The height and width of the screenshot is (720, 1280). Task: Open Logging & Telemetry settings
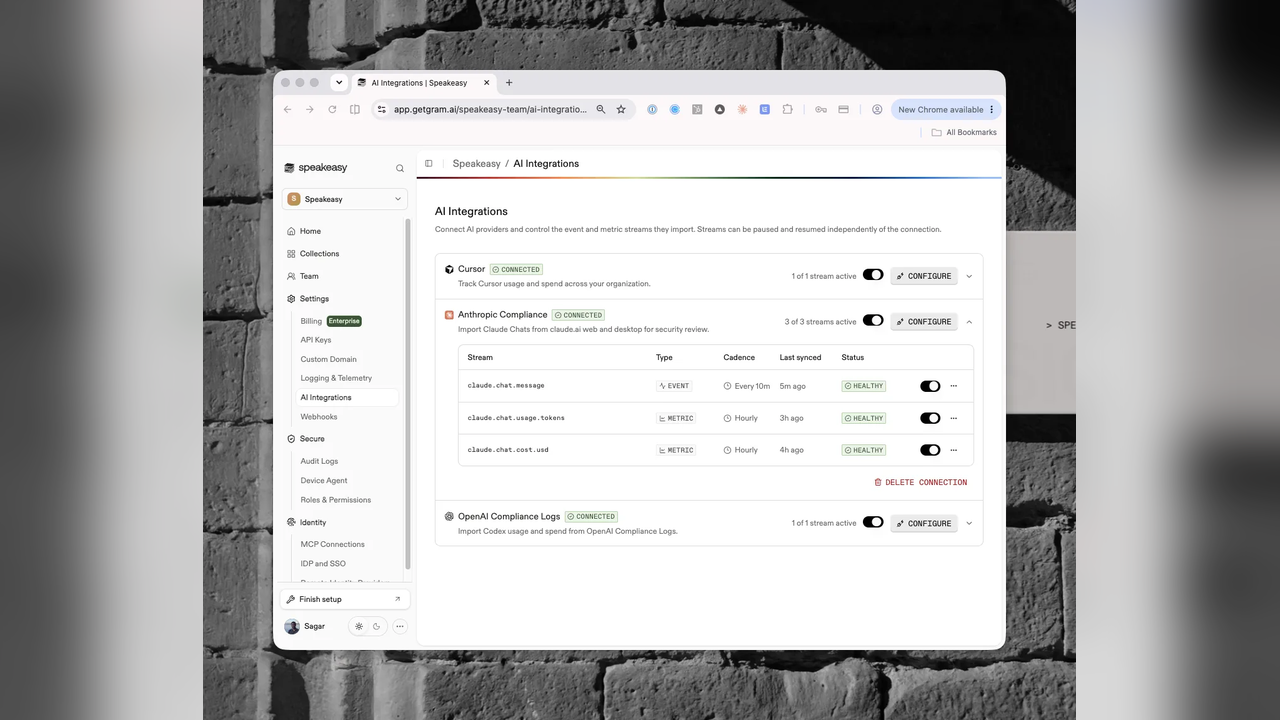(336, 378)
